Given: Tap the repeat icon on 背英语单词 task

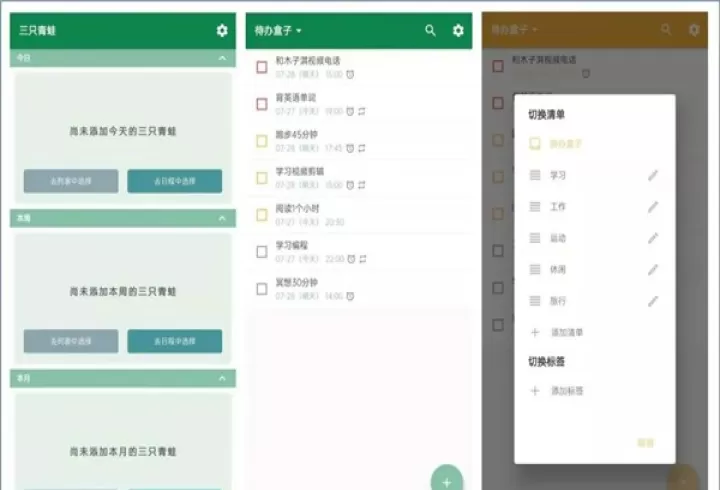Looking at the screenshot, I should point(362,111).
